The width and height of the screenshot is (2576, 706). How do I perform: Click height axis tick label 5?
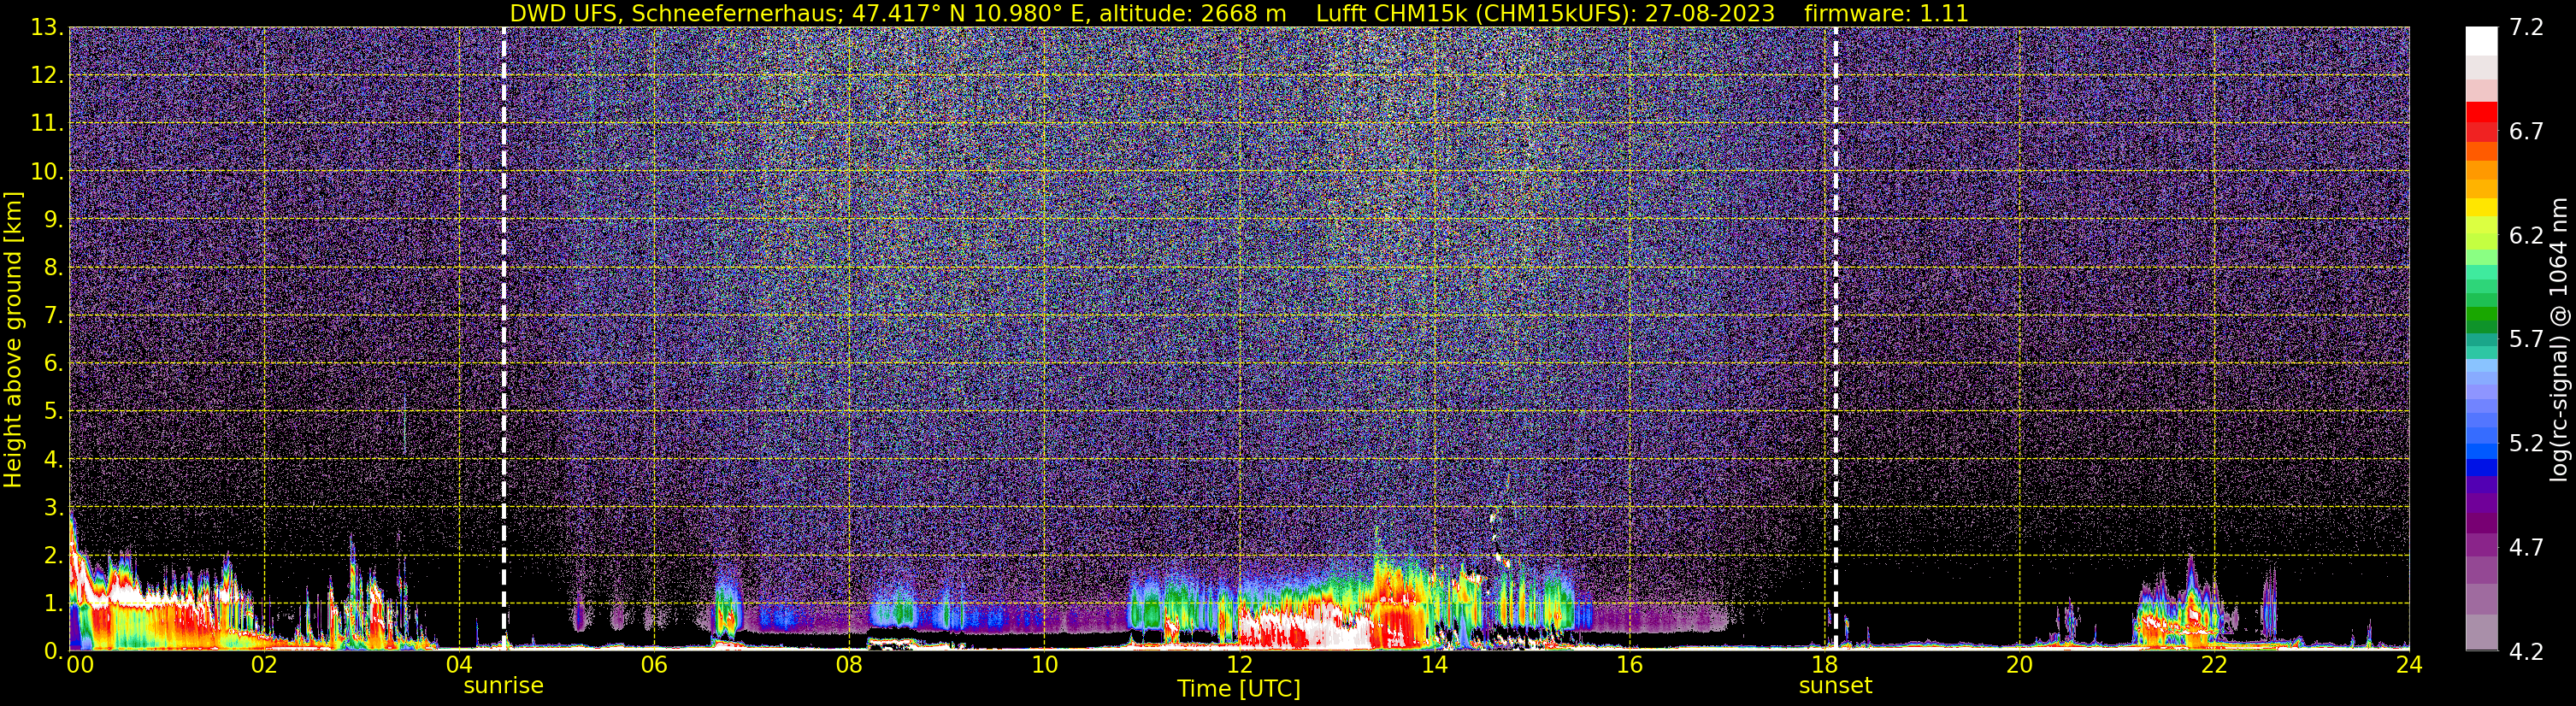tap(53, 411)
